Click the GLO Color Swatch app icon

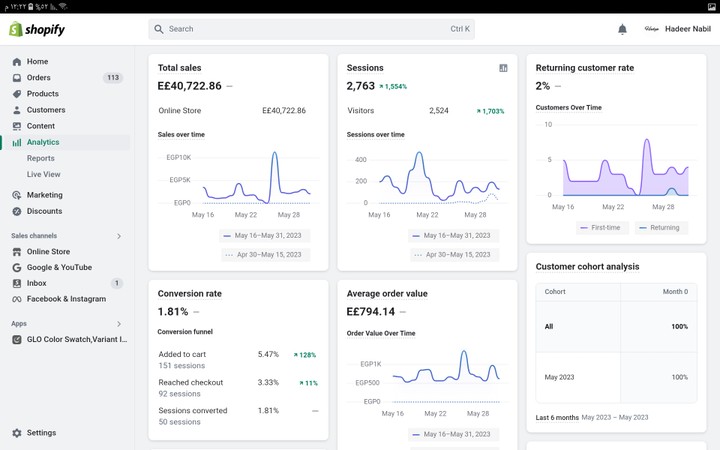(17, 339)
